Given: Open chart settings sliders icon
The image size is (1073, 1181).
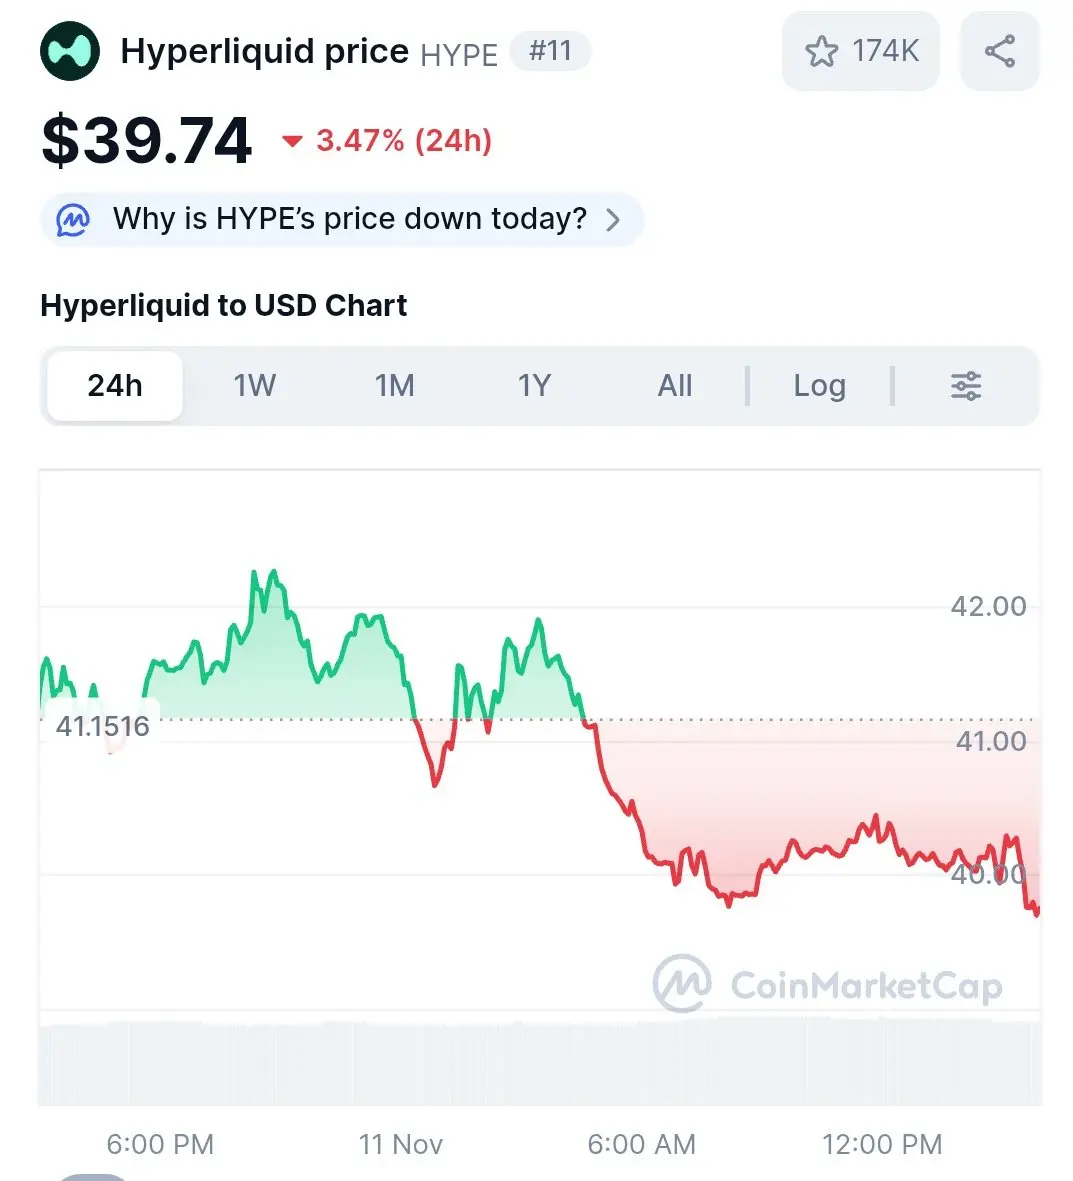Looking at the screenshot, I should coord(965,386).
